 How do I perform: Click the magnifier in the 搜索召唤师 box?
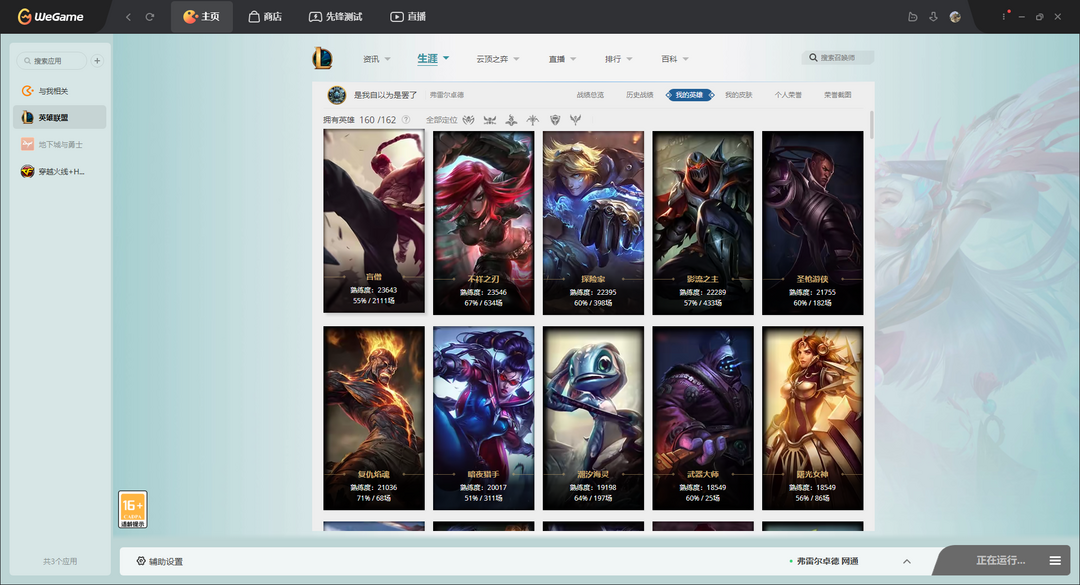pyautogui.click(x=813, y=58)
